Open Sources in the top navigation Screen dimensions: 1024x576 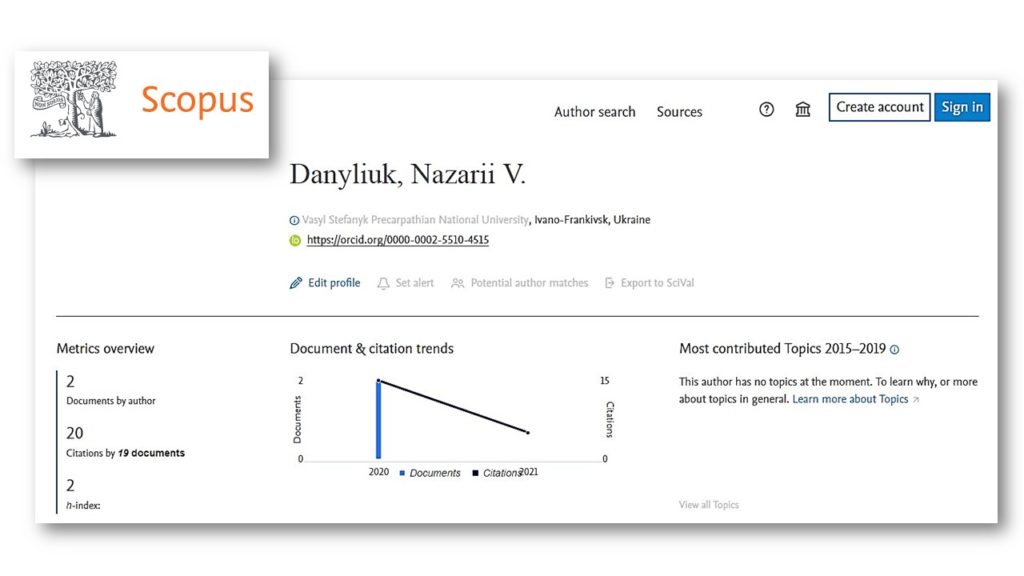click(679, 112)
